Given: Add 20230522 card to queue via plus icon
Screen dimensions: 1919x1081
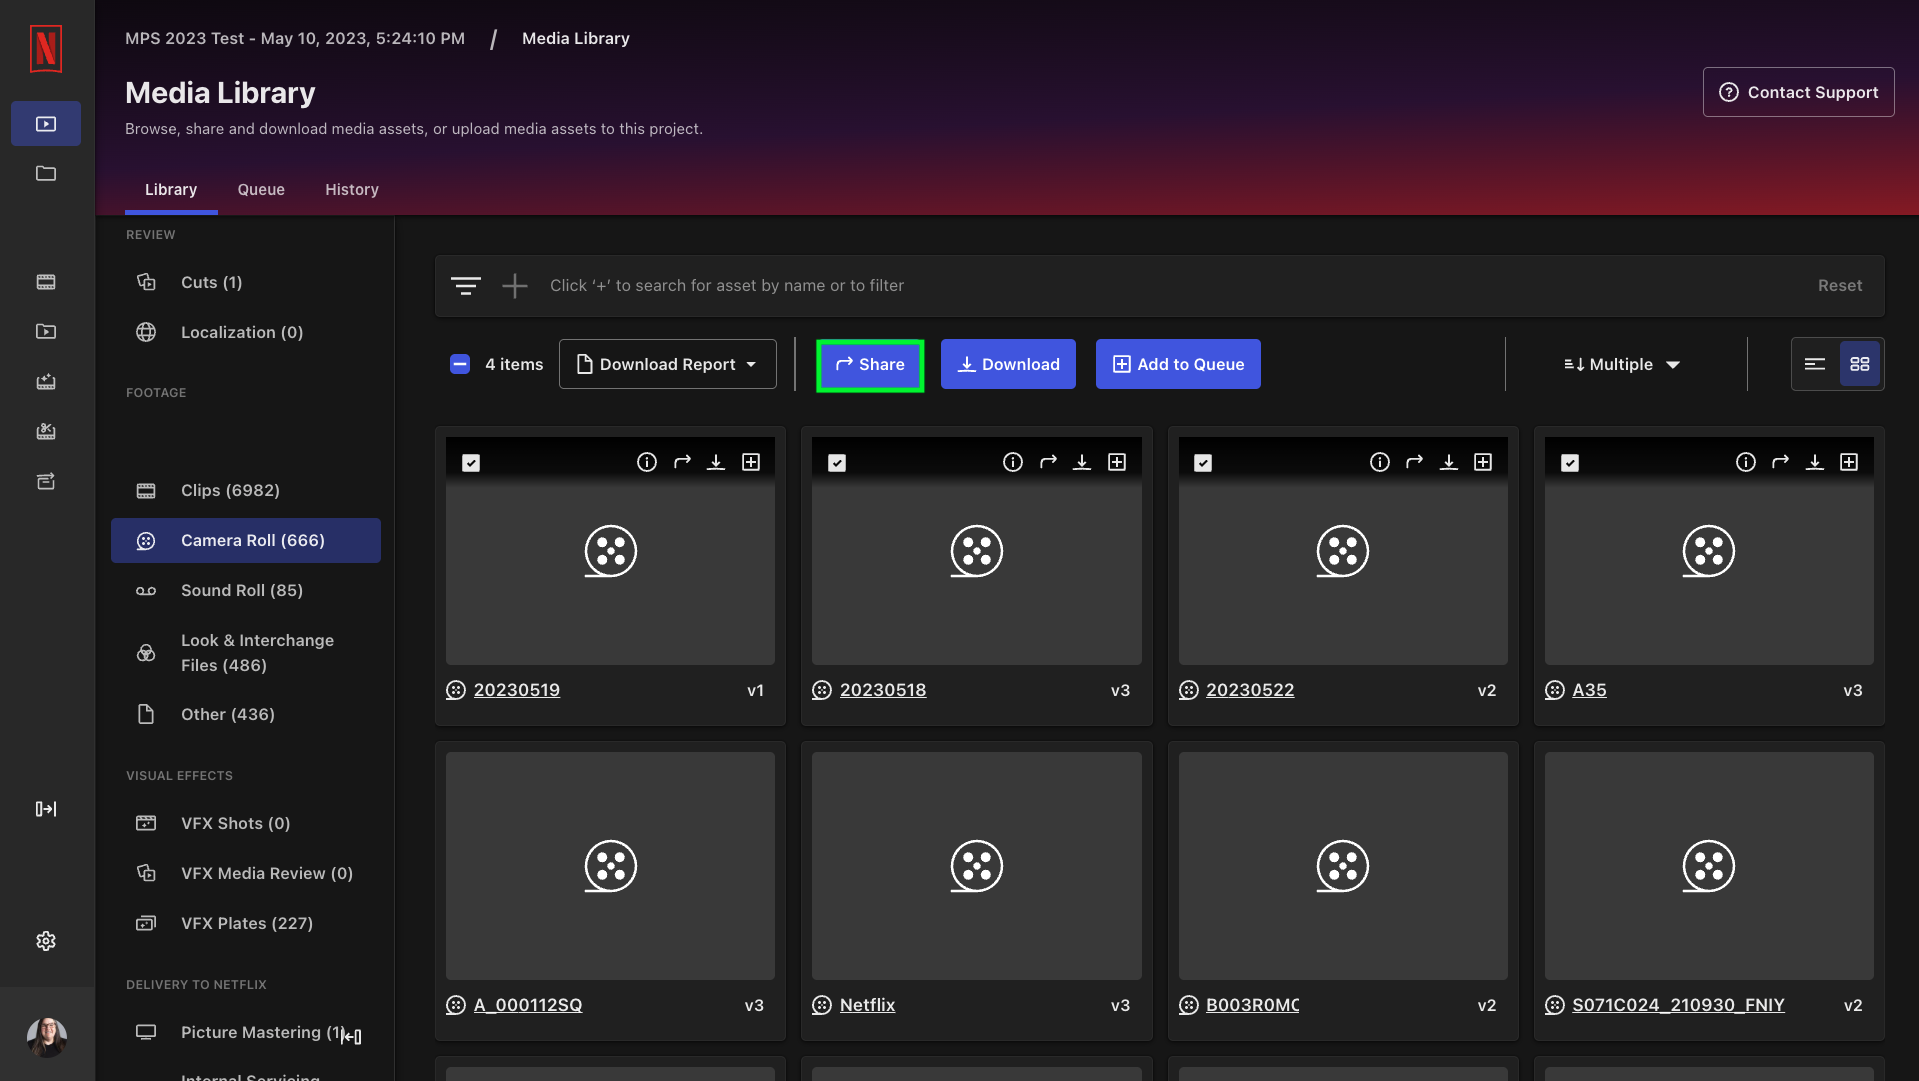Looking at the screenshot, I should (1483, 462).
